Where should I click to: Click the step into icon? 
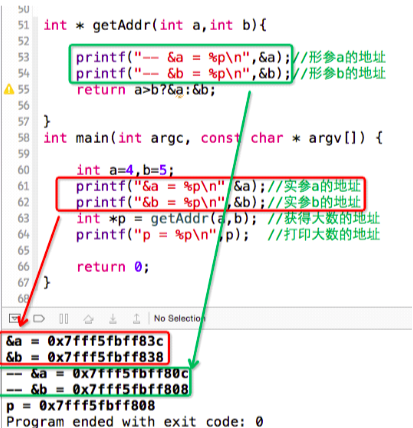(113, 319)
